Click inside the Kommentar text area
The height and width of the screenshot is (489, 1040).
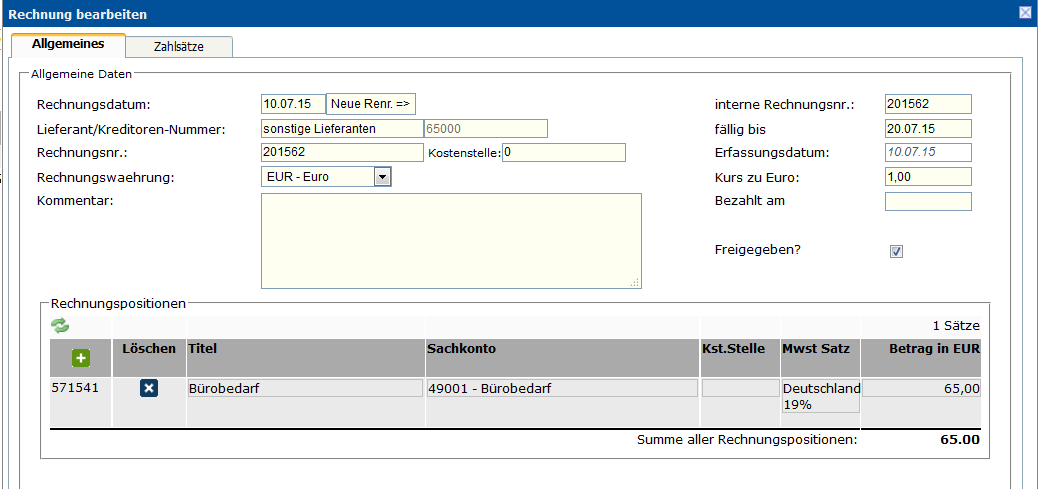pyautogui.click(x=450, y=240)
